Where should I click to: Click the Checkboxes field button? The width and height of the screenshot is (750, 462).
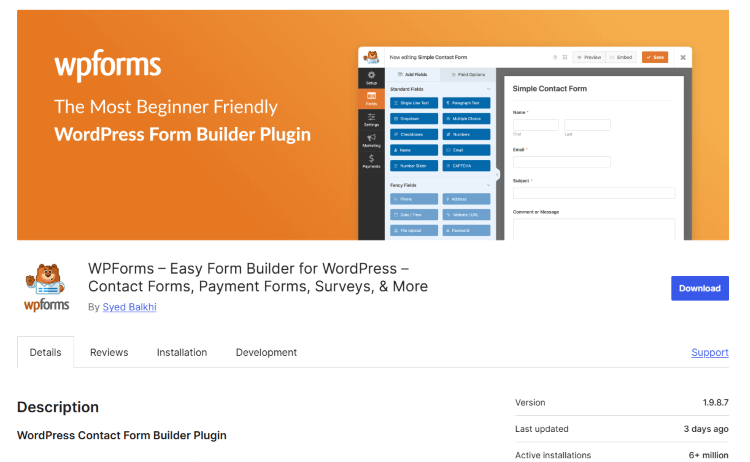[x=414, y=134]
